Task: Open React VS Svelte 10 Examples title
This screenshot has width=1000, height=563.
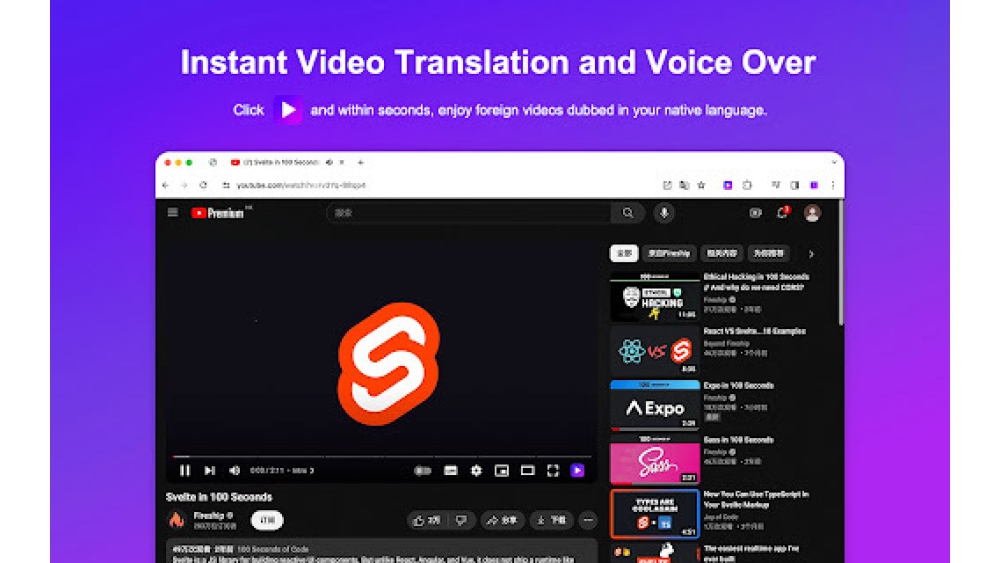Action: tap(754, 331)
